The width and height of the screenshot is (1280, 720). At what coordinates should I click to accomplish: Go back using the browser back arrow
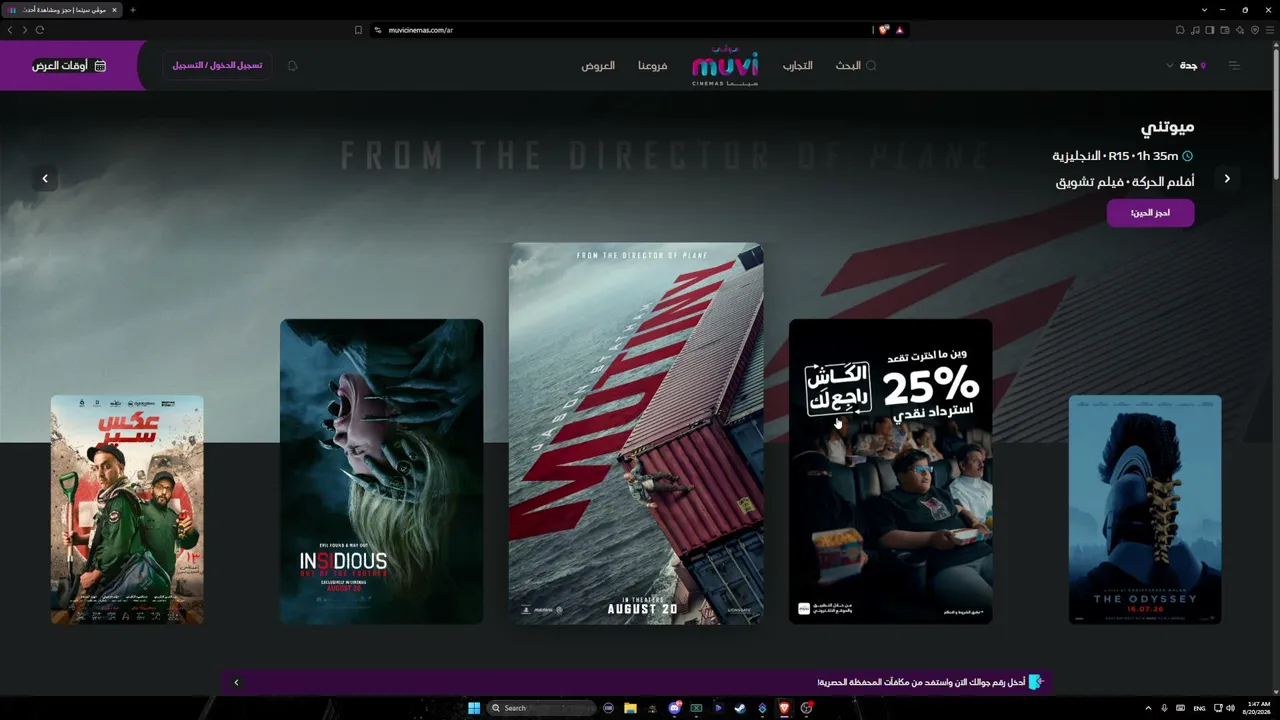click(11, 30)
